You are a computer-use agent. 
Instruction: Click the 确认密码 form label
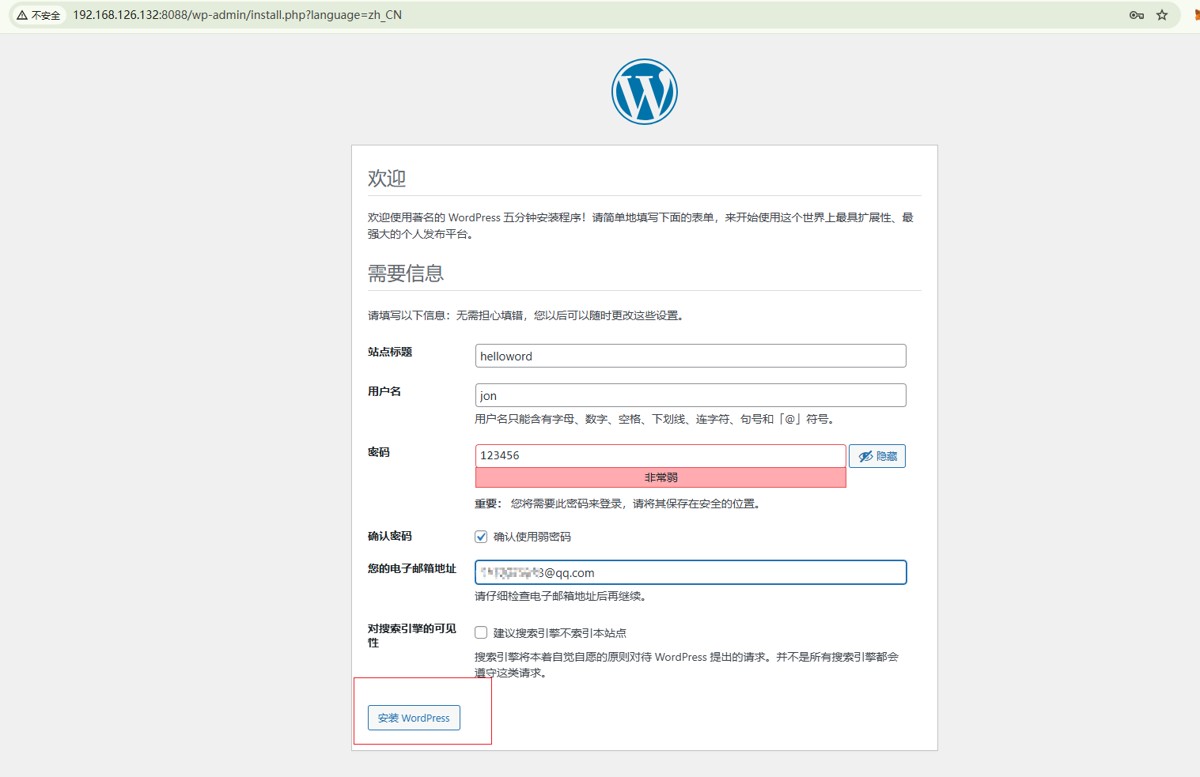(390, 537)
